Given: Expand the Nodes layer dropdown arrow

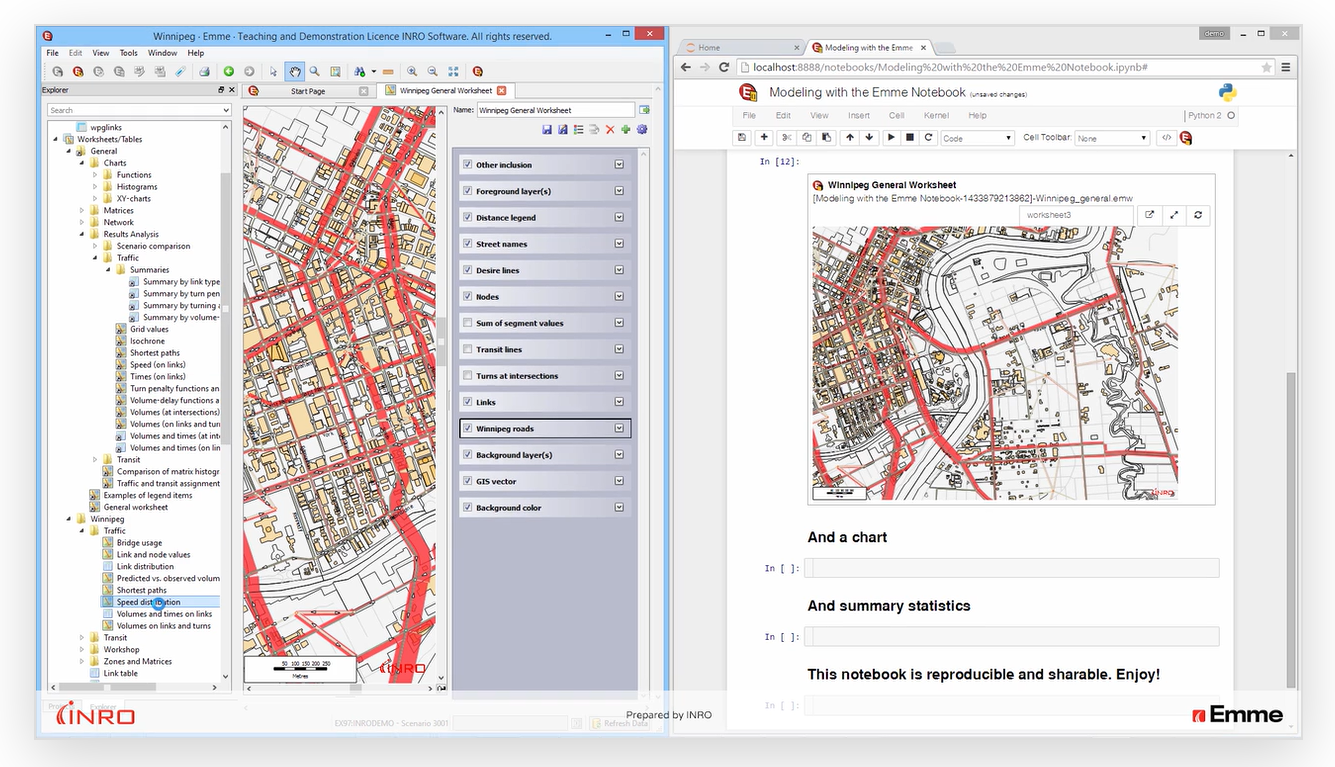Looking at the screenshot, I should (x=619, y=297).
